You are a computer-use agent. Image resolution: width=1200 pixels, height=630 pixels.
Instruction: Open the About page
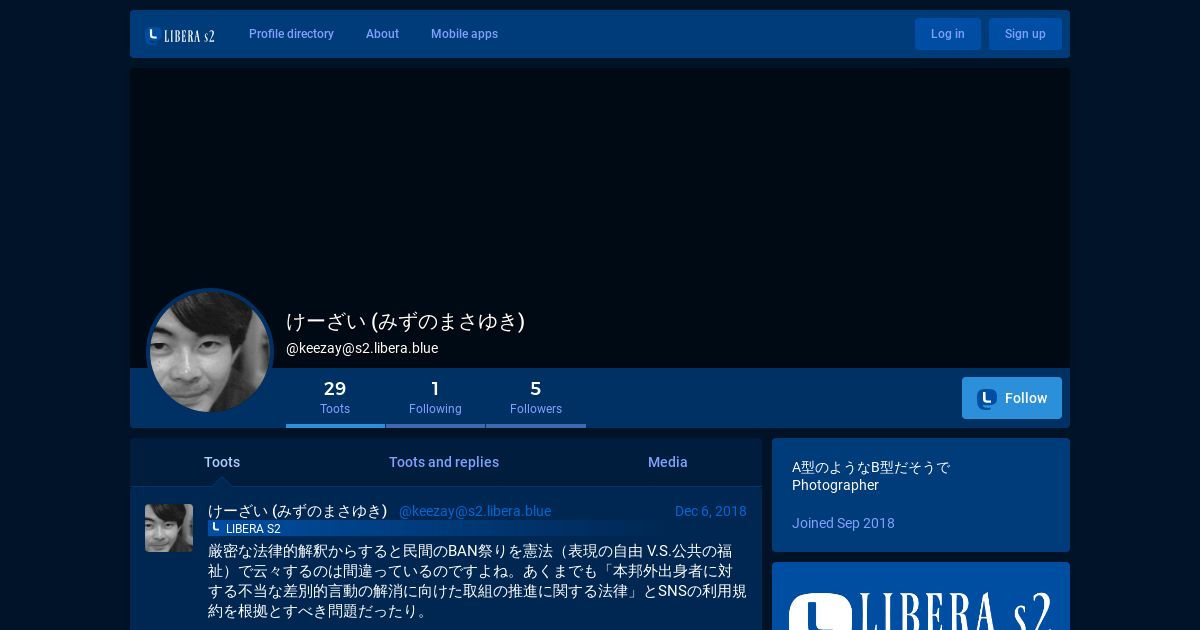[x=382, y=34]
